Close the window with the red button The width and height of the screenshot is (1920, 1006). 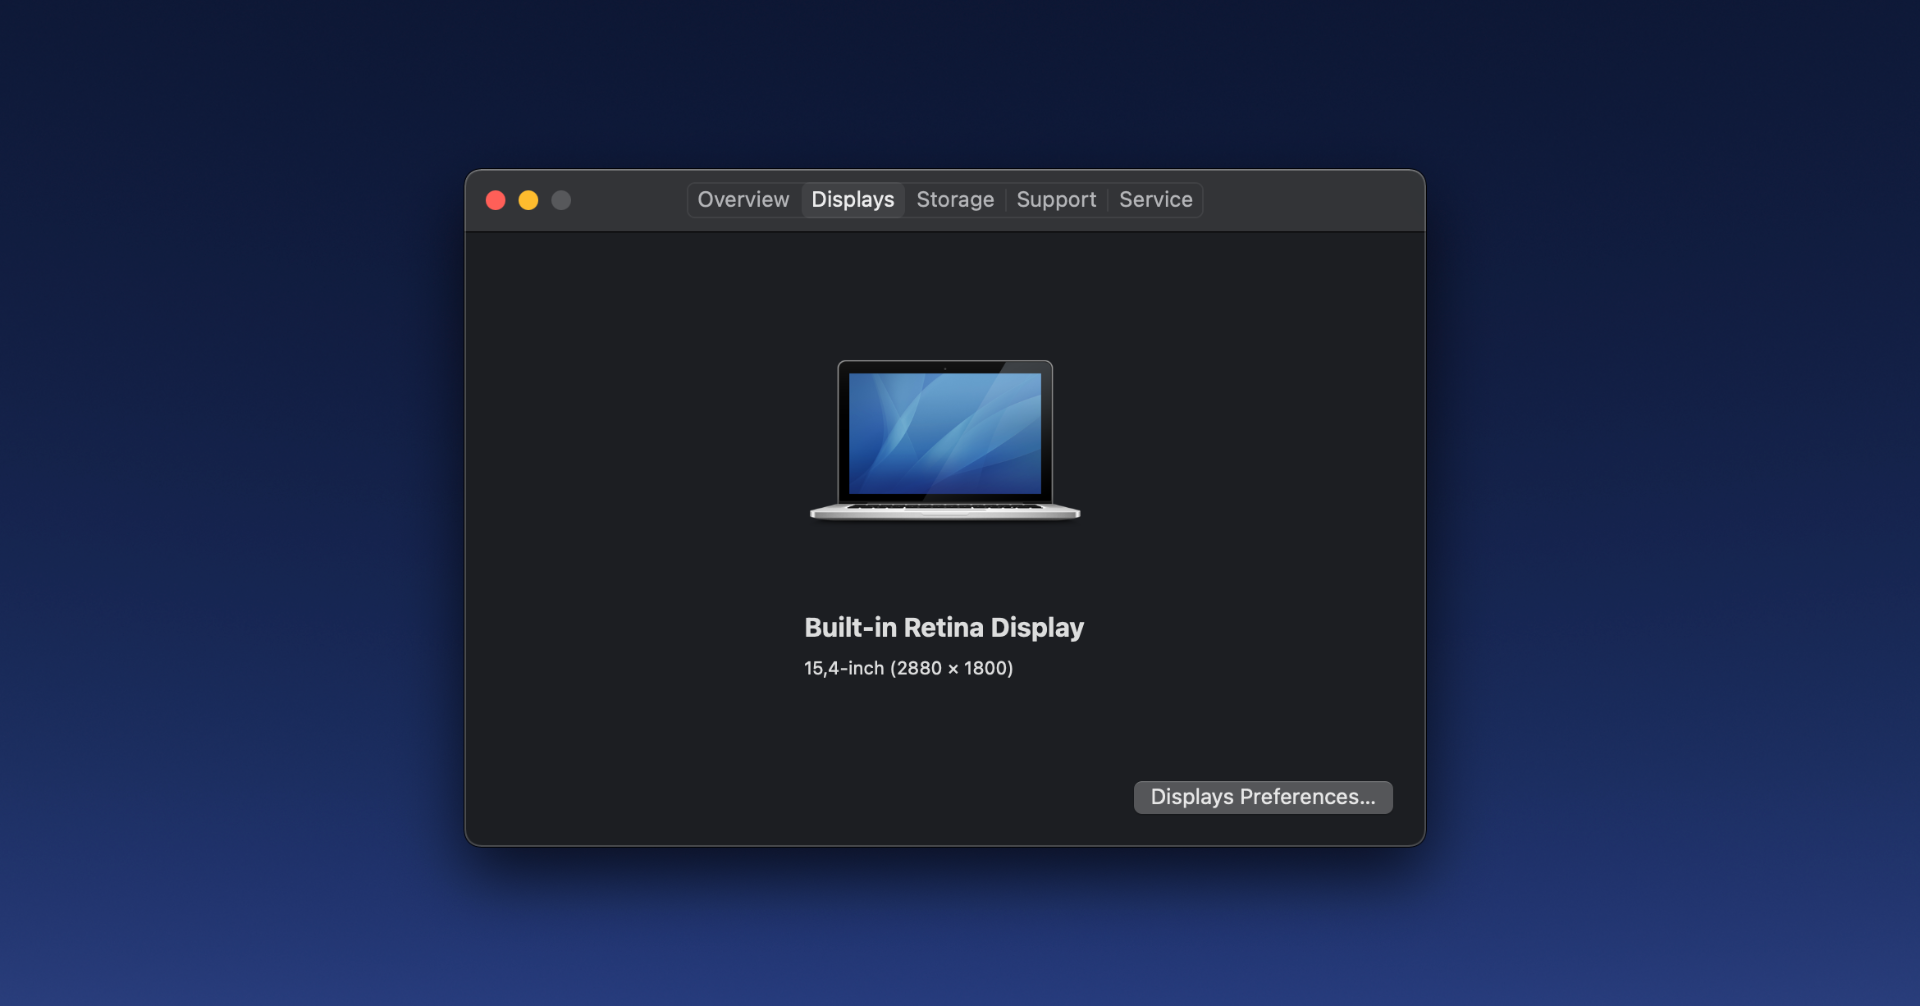(x=495, y=200)
